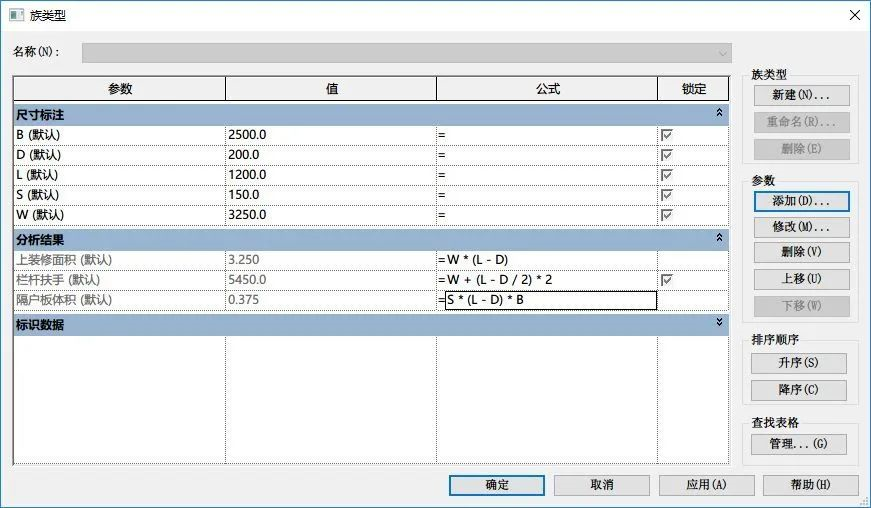This screenshot has height=508, width=871.
Task: Toggle lock checkbox for parameter L
Action: point(667,175)
